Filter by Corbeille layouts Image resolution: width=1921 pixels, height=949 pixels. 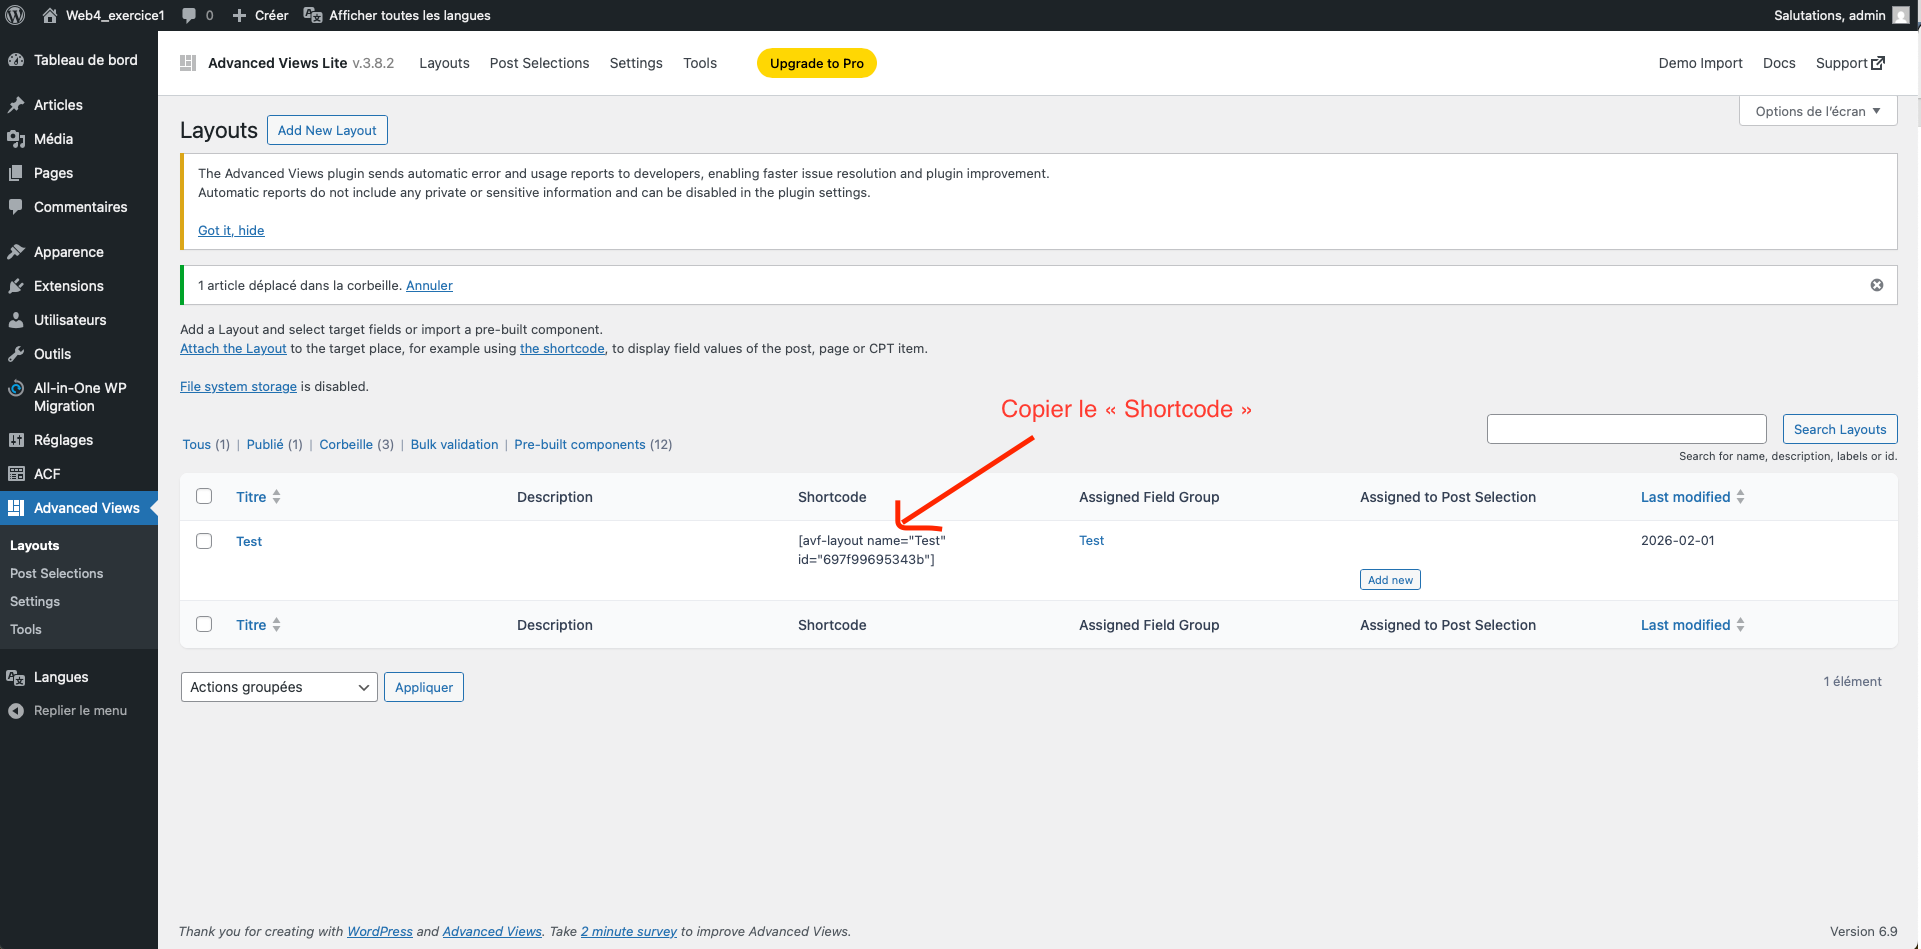click(x=346, y=444)
